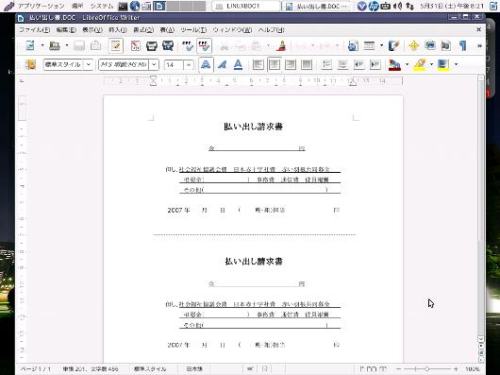Expand the background color dropdown arrow
This screenshot has height=375, width=500.
tap(456, 64)
